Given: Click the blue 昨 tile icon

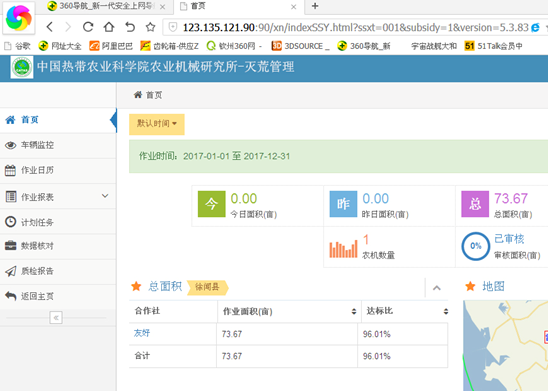Looking at the screenshot, I should pyautogui.click(x=343, y=204).
